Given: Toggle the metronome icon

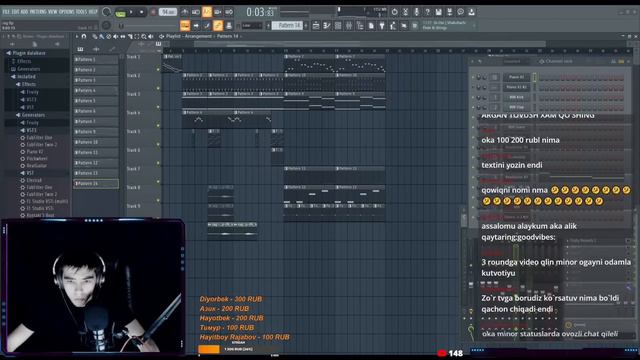Looking at the screenshot, I should [185, 12].
